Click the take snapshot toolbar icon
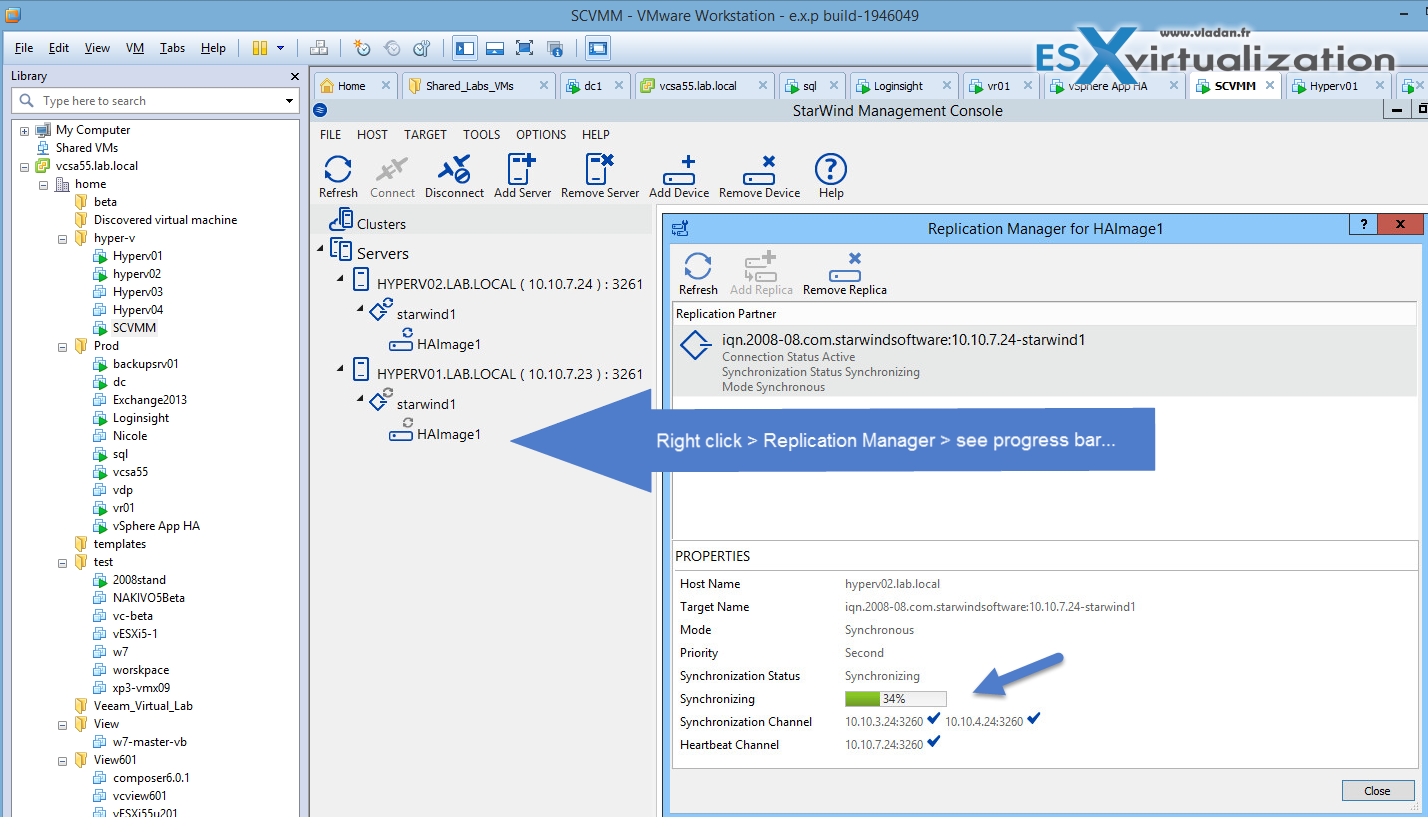 tap(361, 48)
